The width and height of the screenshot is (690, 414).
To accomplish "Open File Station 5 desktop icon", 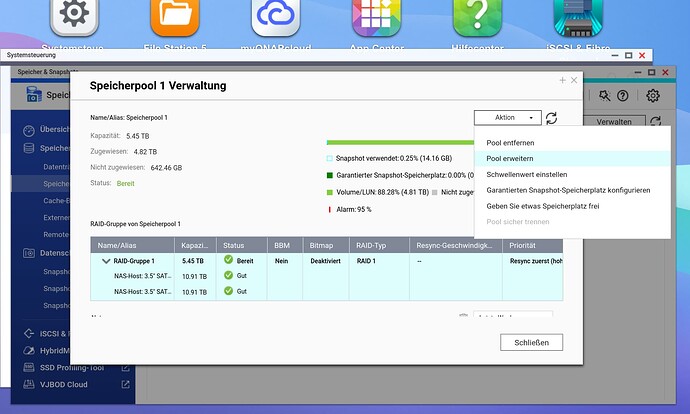I will tap(175, 18).
